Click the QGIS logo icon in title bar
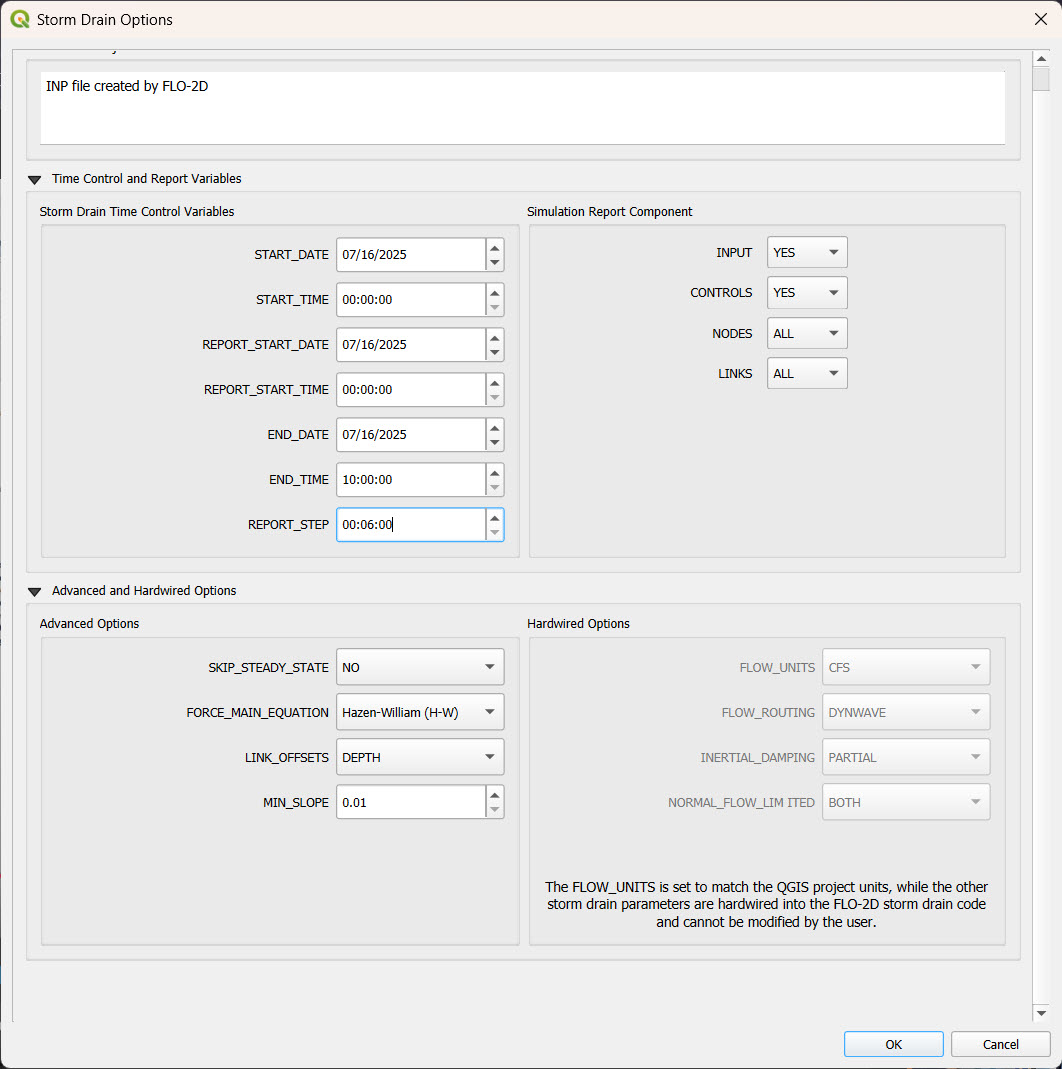The image size is (1062, 1069). pyautogui.click(x=20, y=19)
